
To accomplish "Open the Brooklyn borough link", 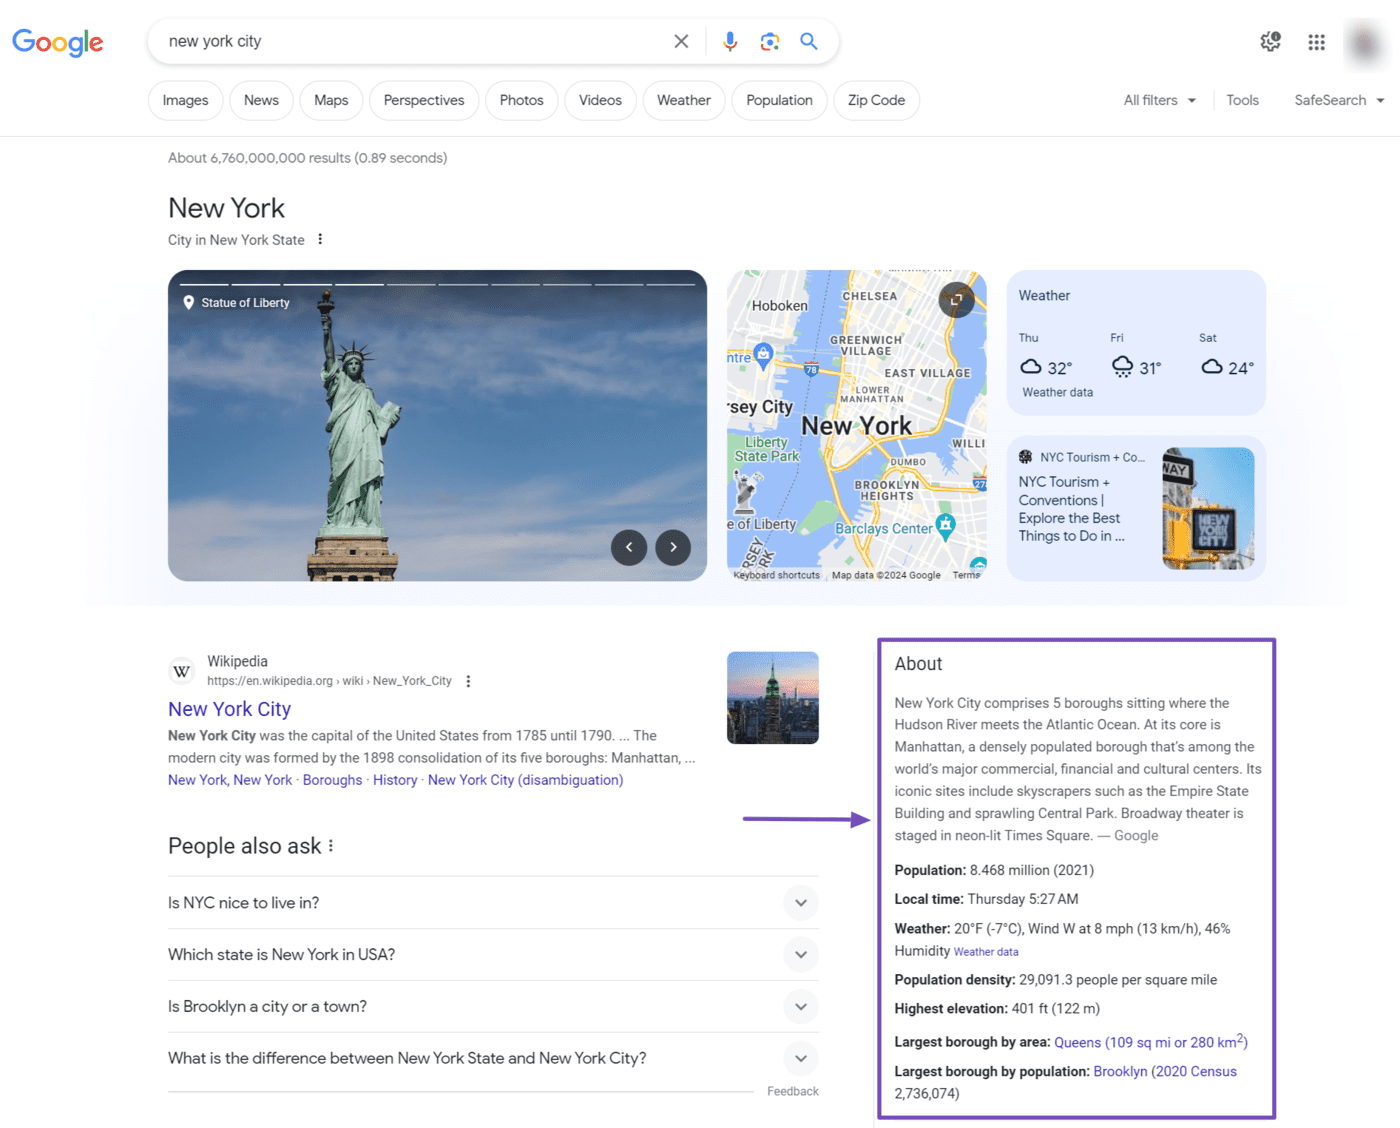I will (1120, 1071).
